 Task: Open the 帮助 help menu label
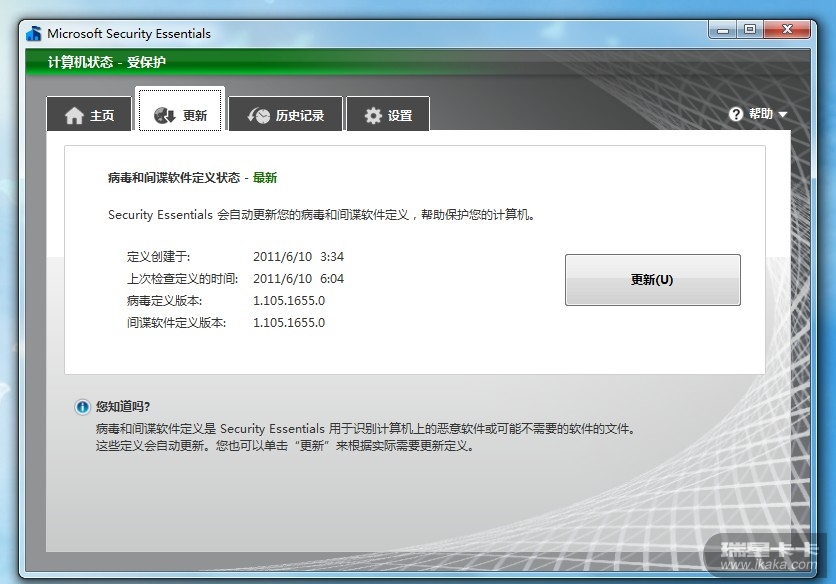tap(760, 114)
